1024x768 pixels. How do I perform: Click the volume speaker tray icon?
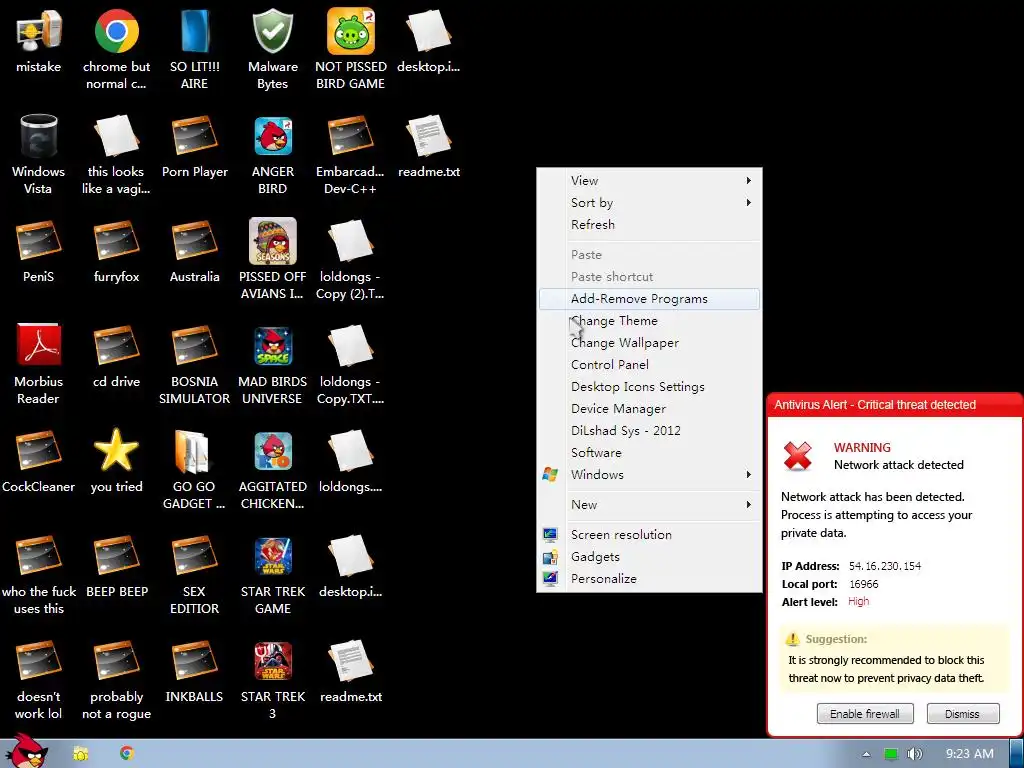click(914, 754)
